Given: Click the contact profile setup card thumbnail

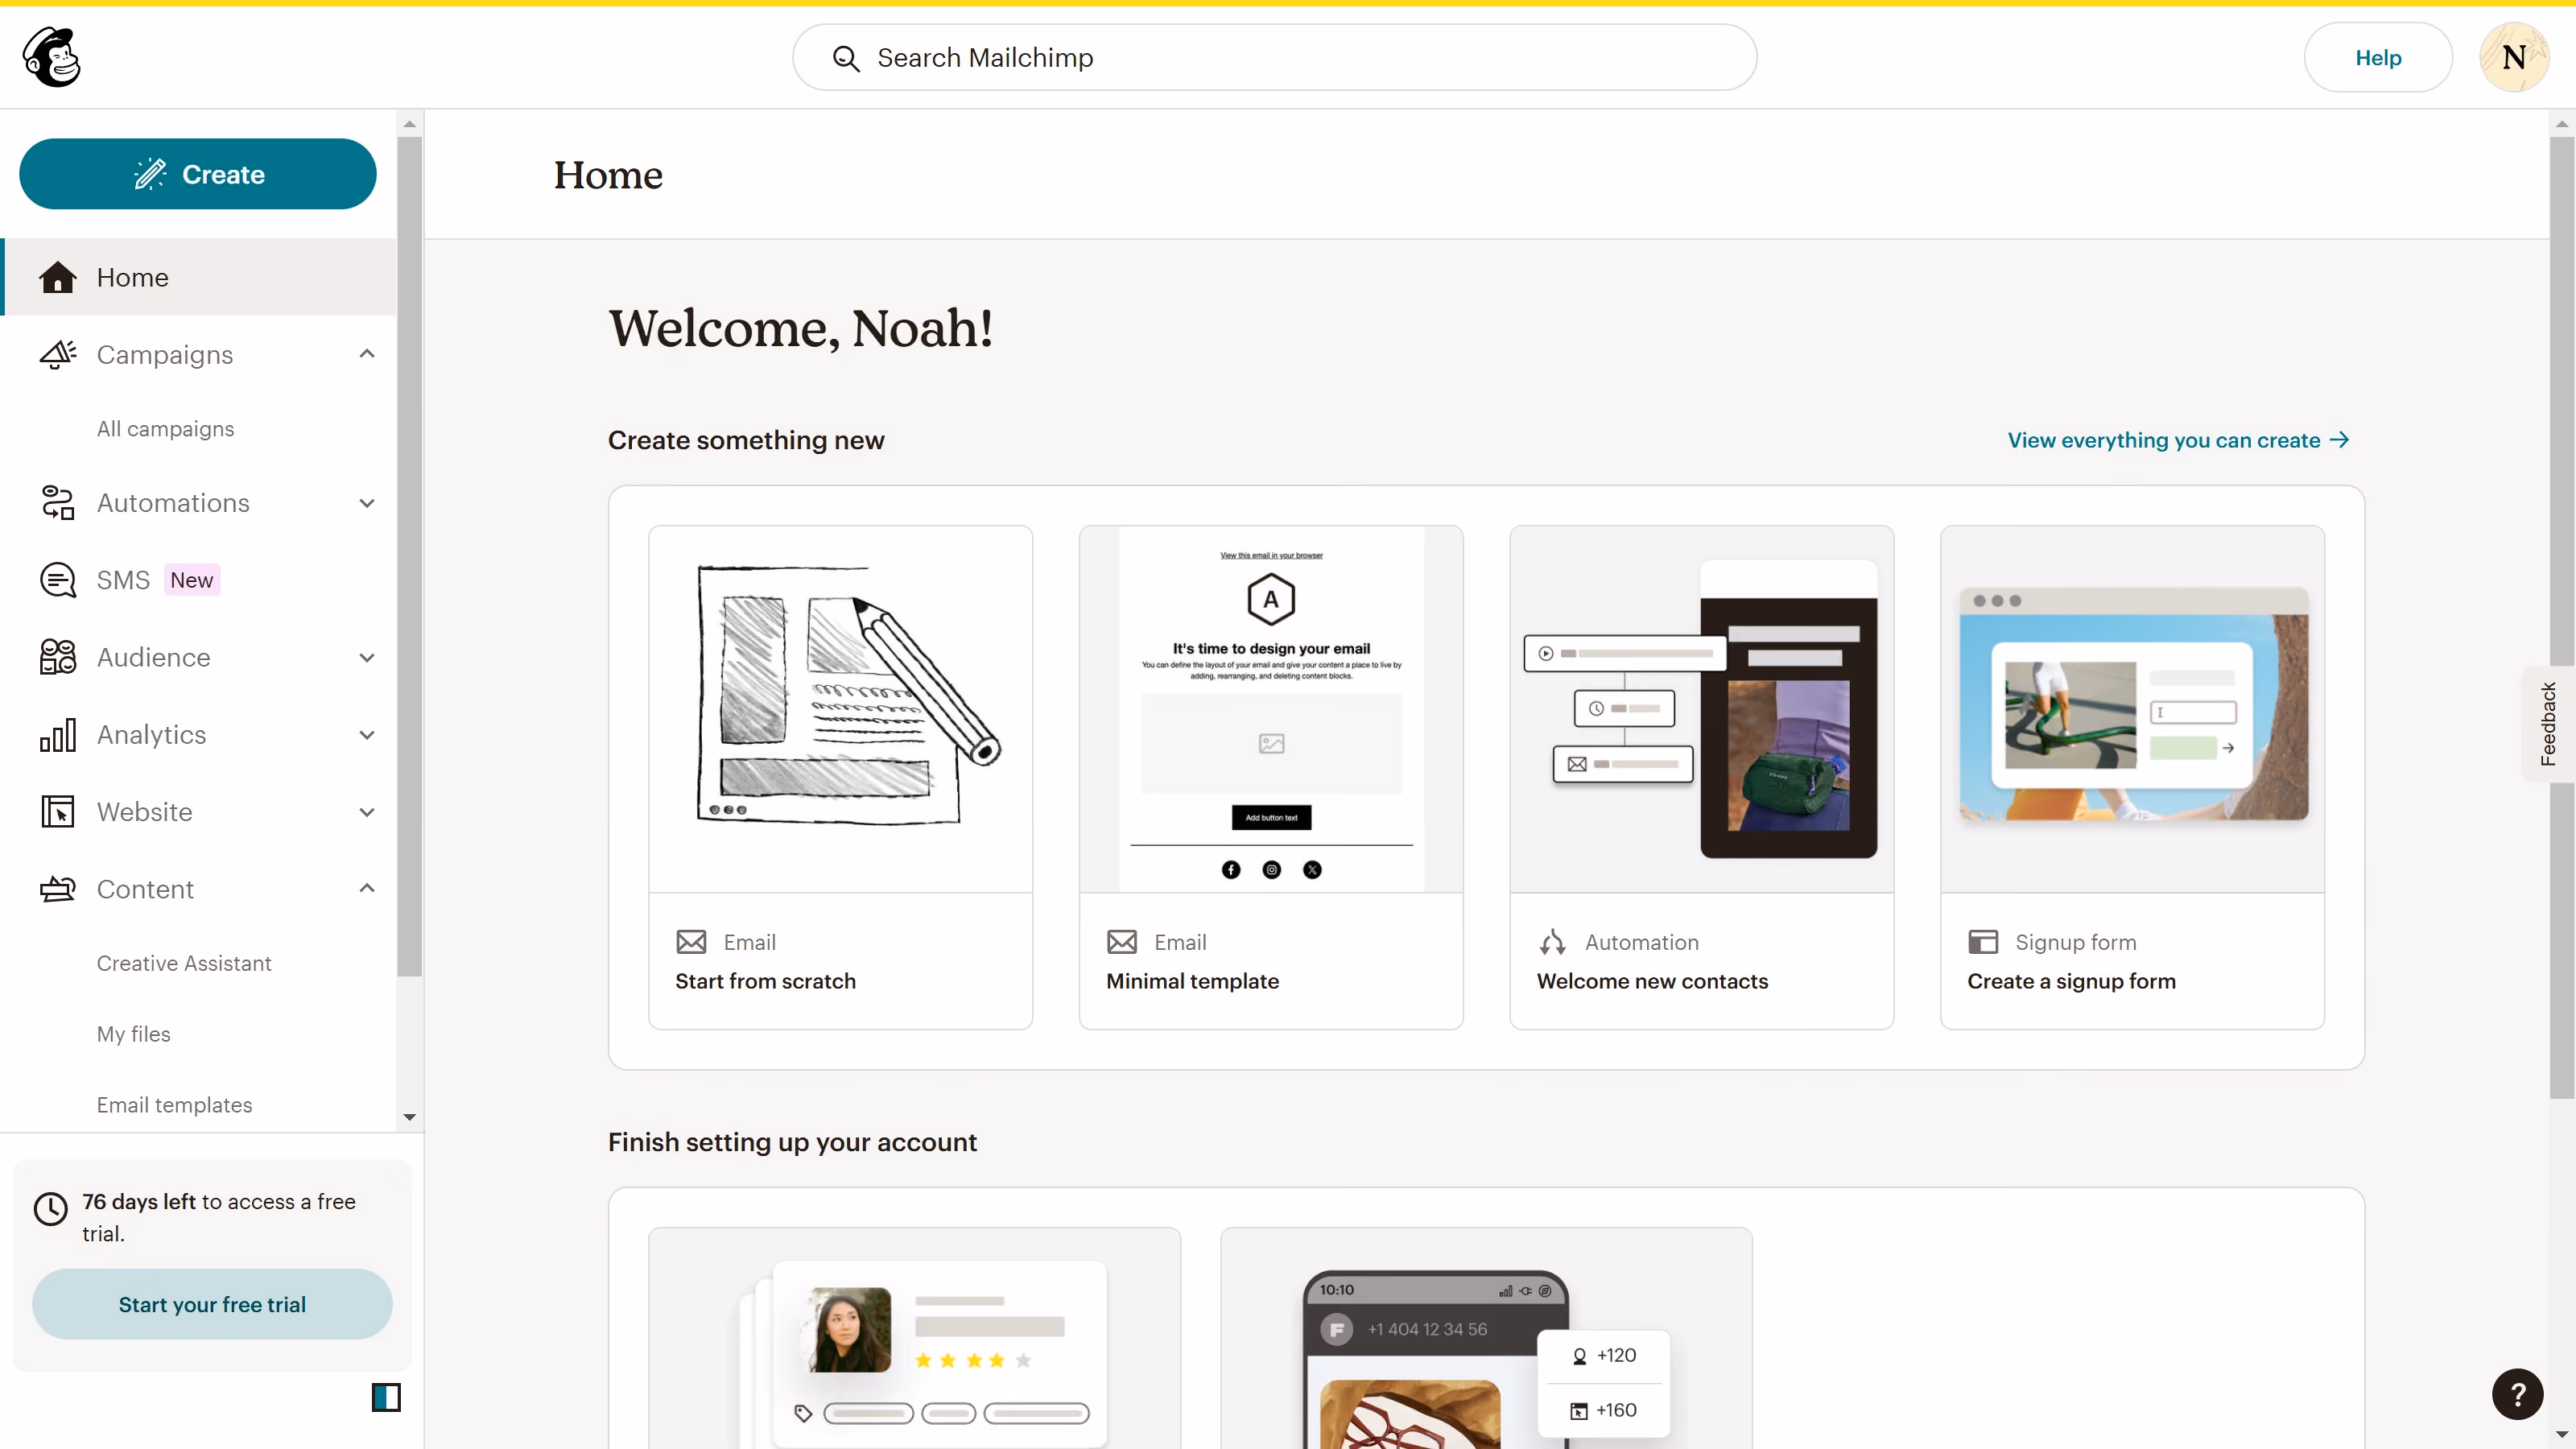Looking at the screenshot, I should pos(914,1338).
